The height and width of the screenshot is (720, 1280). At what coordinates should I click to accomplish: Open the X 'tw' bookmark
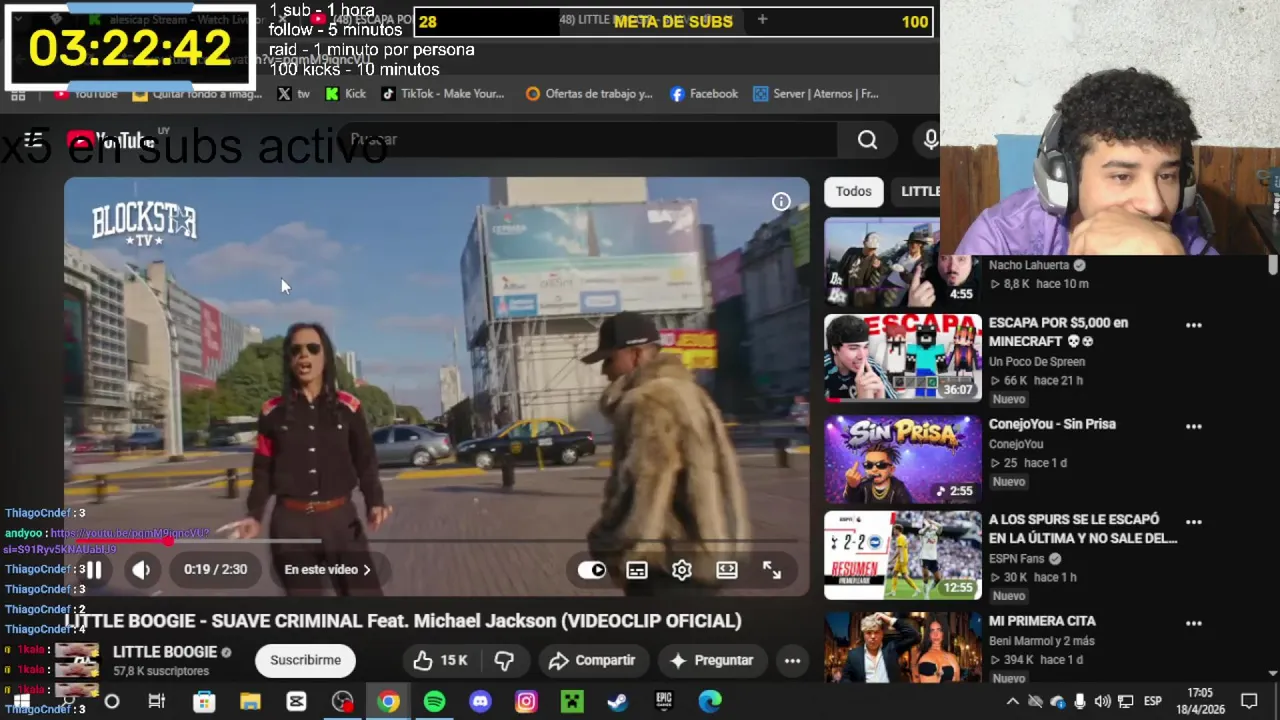pos(294,94)
